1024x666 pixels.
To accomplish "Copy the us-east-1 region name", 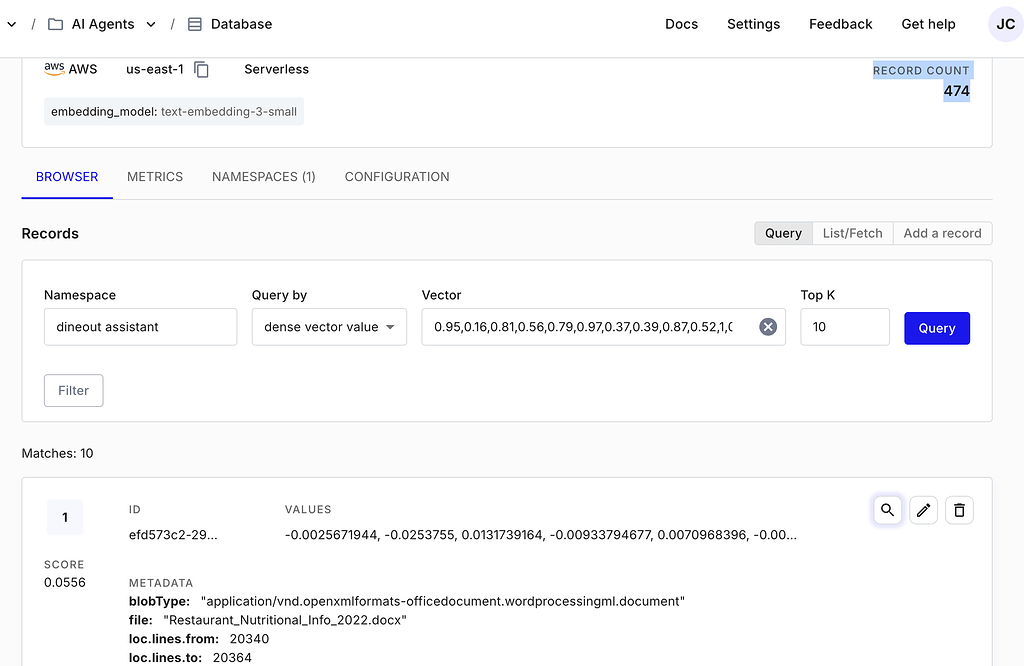I will pyautogui.click(x=203, y=70).
